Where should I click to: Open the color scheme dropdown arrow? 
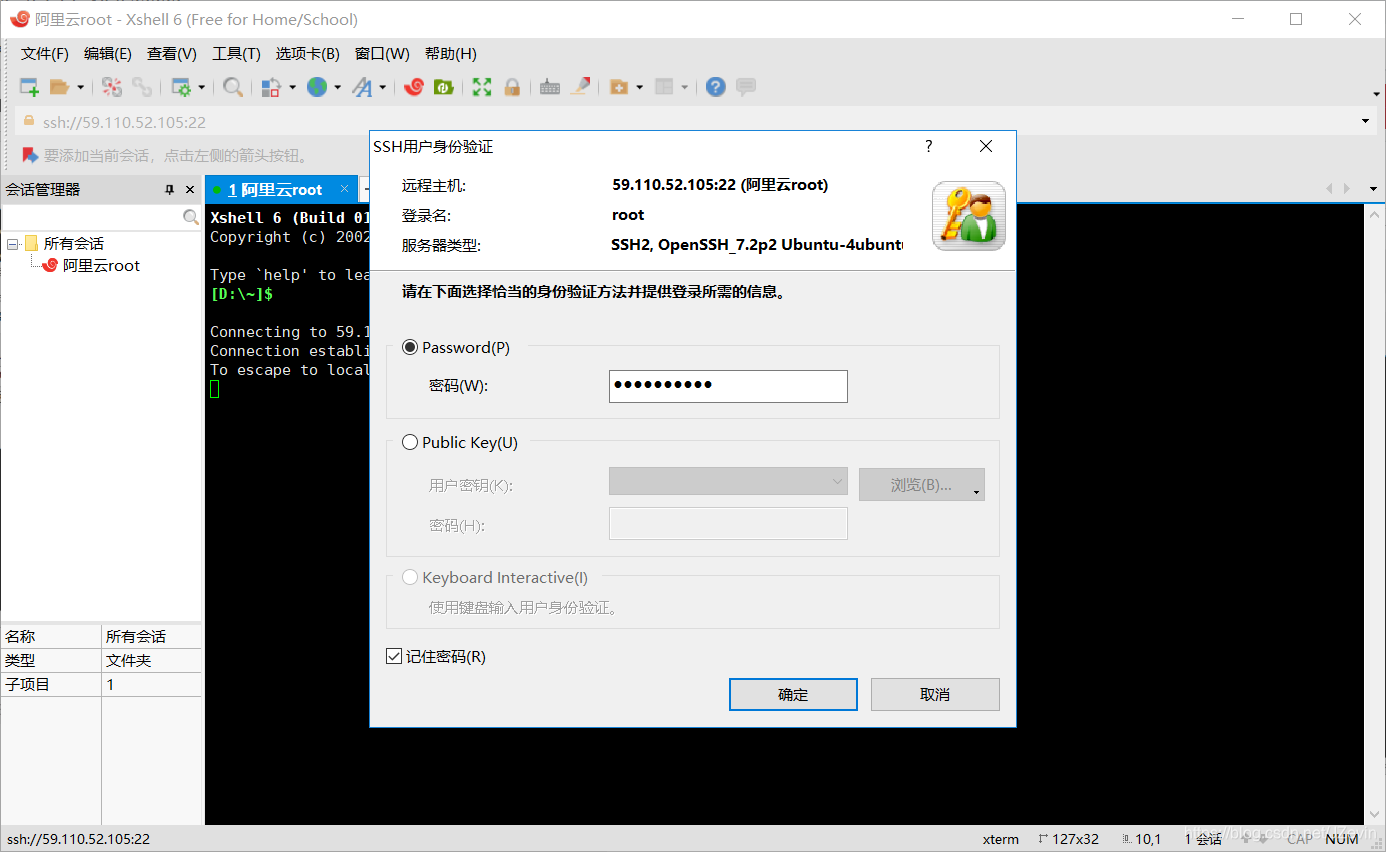click(x=292, y=88)
